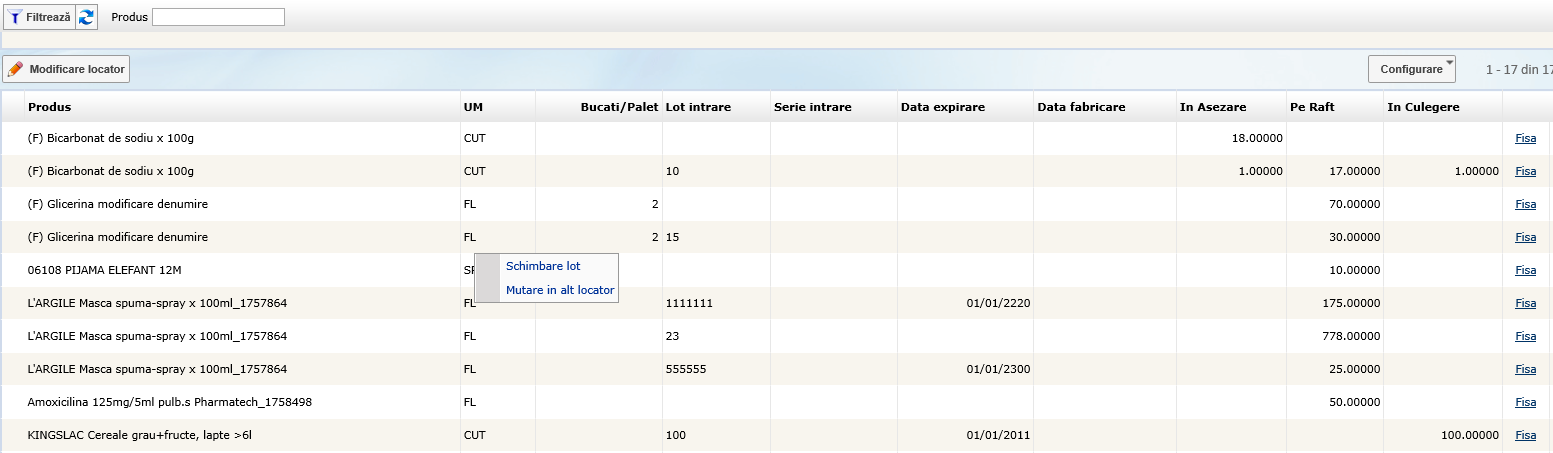Type in the Produs search field
1553x453 pixels.
point(218,17)
